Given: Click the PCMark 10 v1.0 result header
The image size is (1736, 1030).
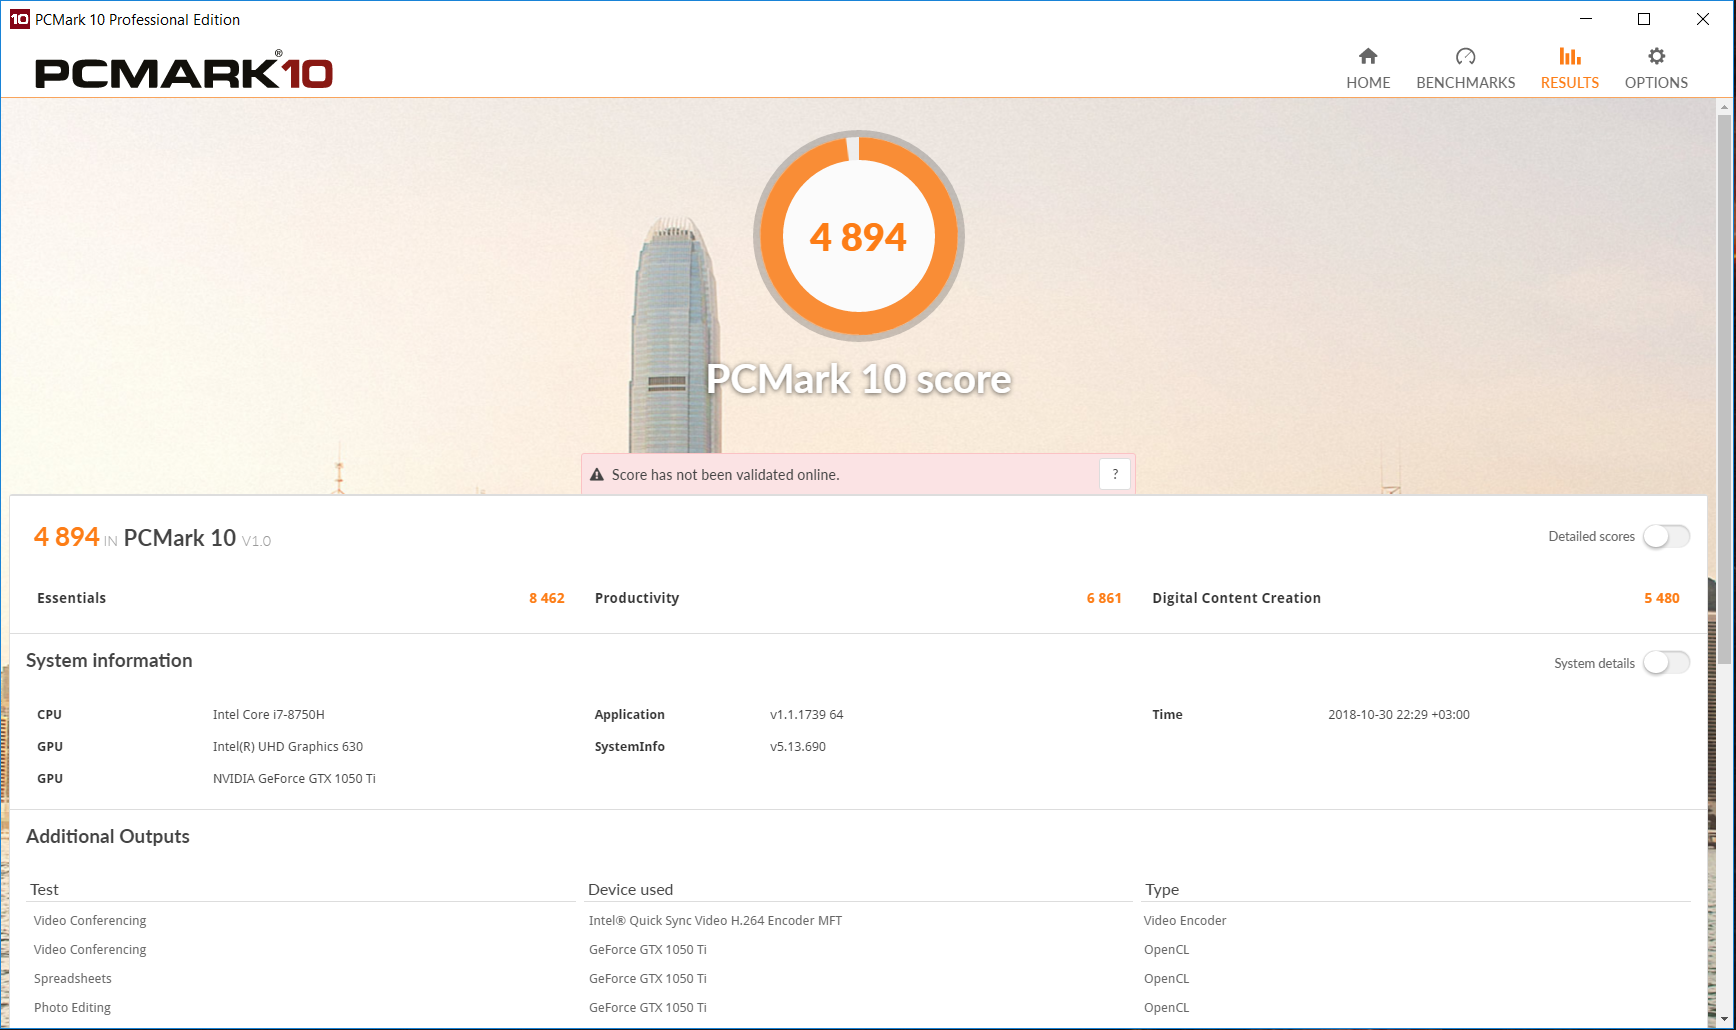Looking at the screenshot, I should point(150,537).
